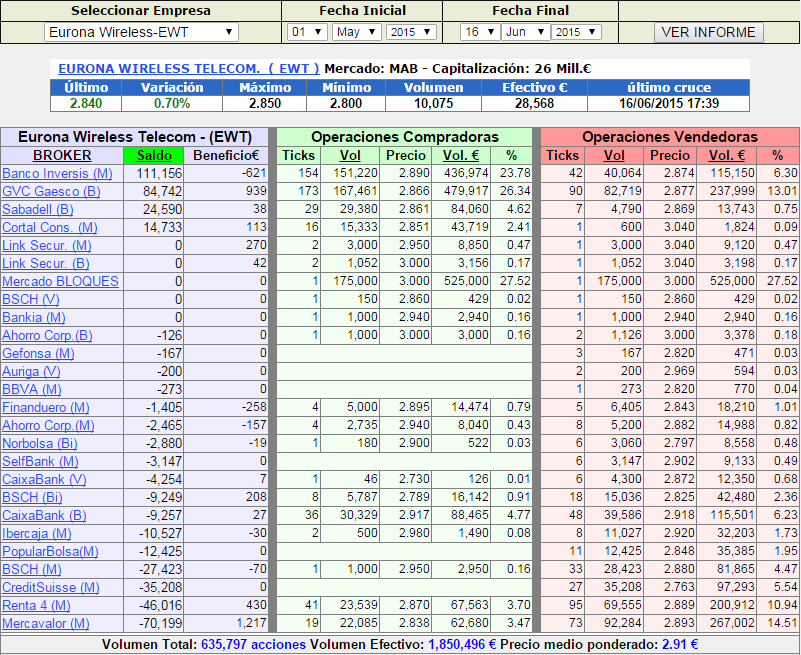Open the end date day dropdown 16

point(479,32)
